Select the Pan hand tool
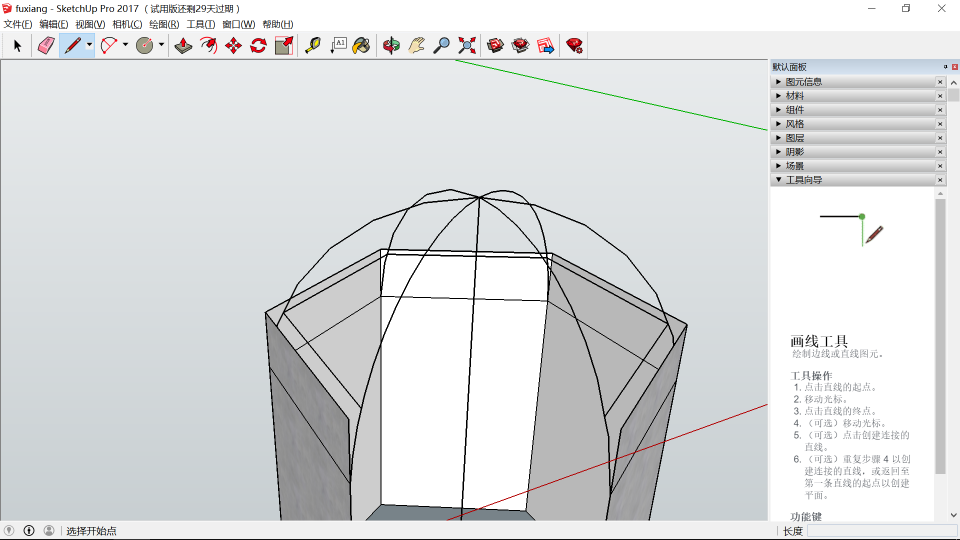The image size is (960, 540). pos(416,45)
